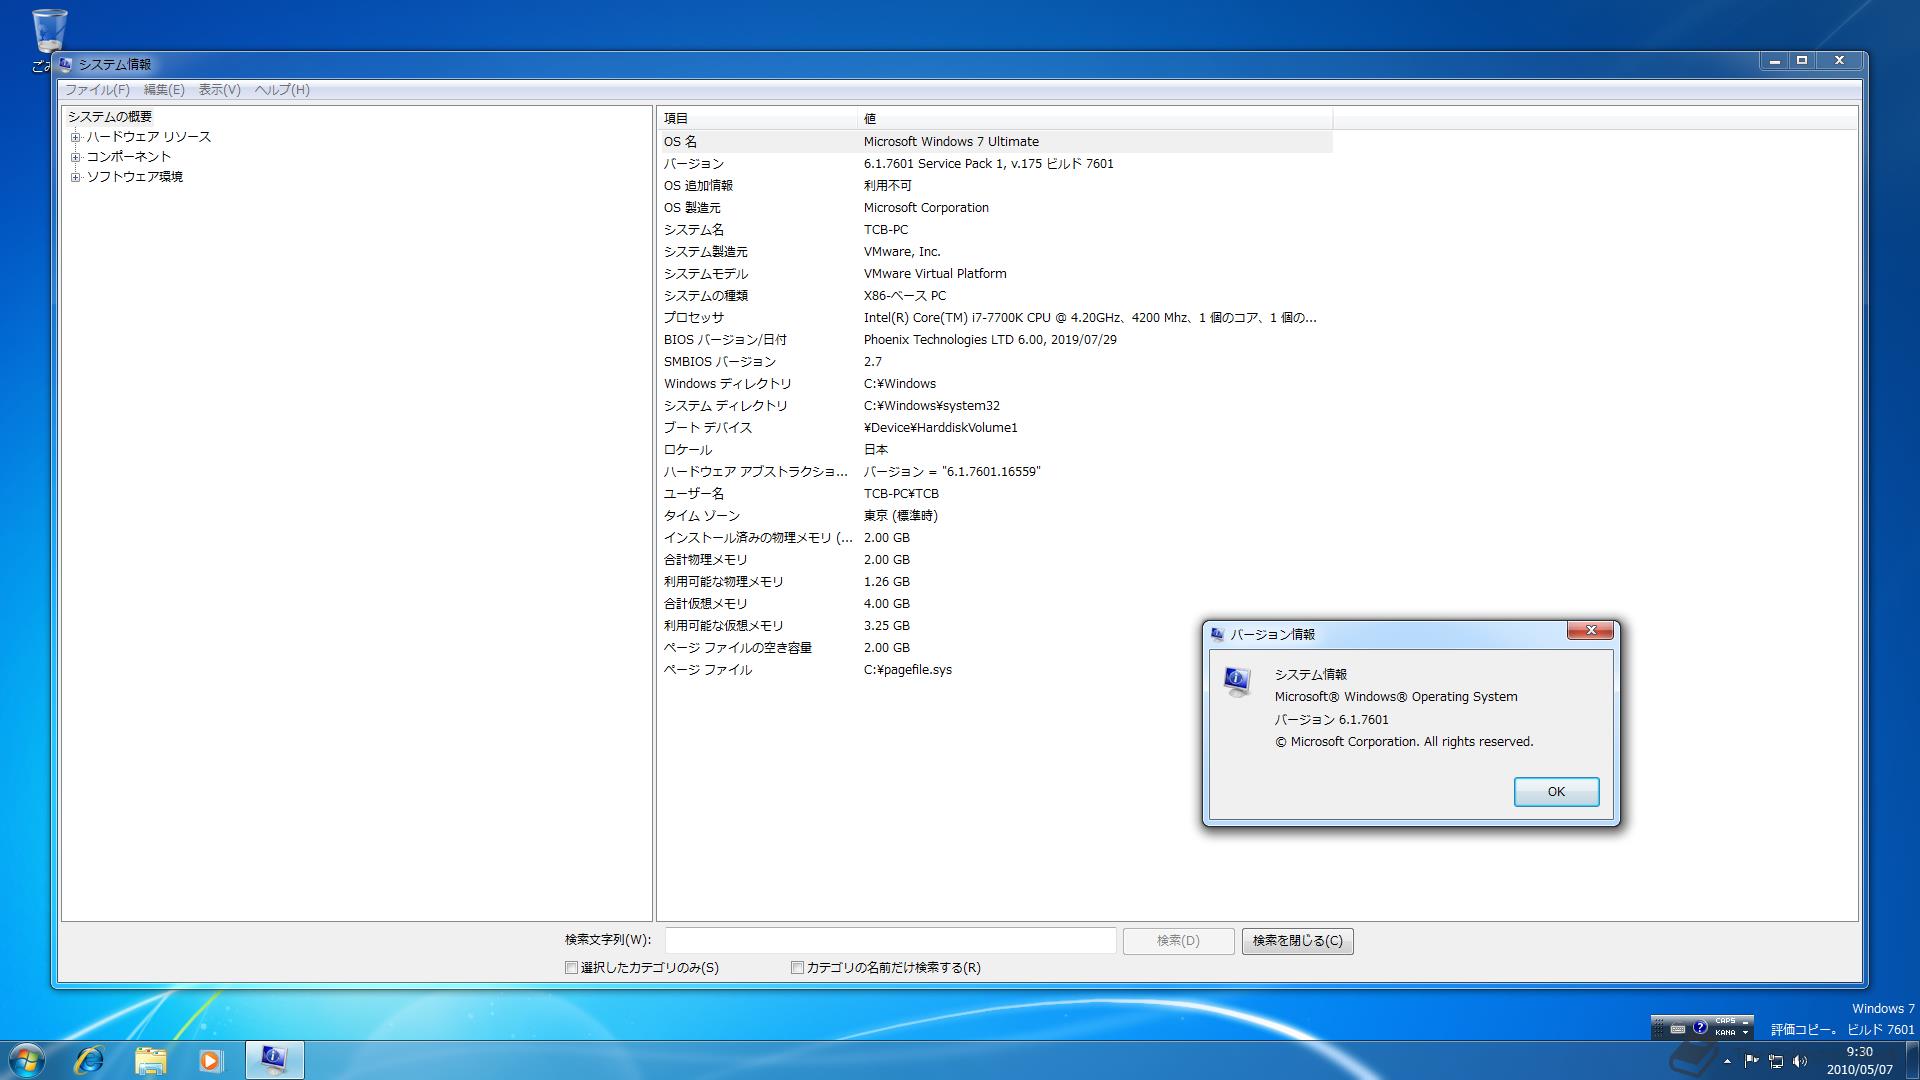Show hidden tray icons arrow

[x=1727, y=1061]
